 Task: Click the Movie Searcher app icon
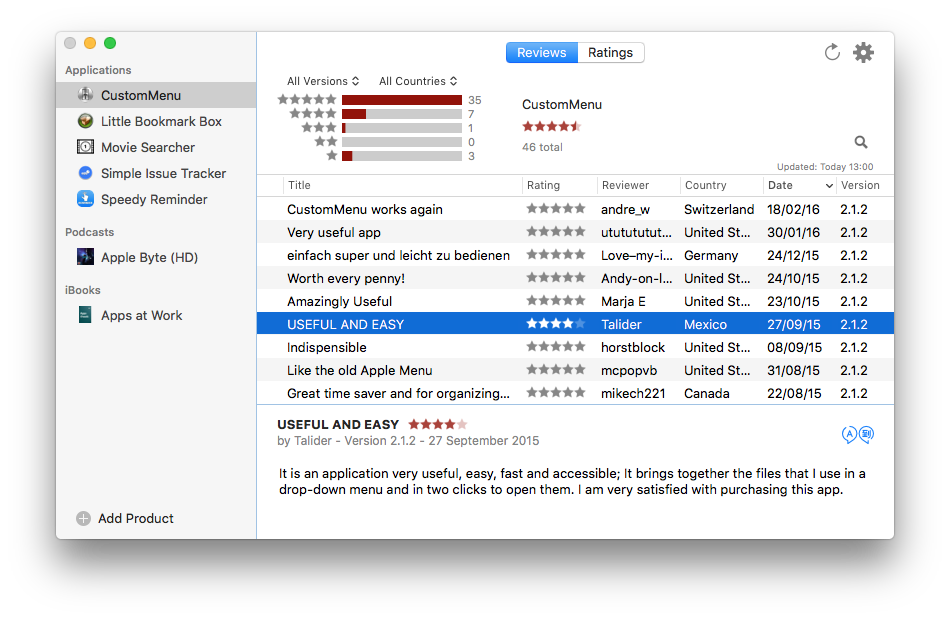pos(85,147)
